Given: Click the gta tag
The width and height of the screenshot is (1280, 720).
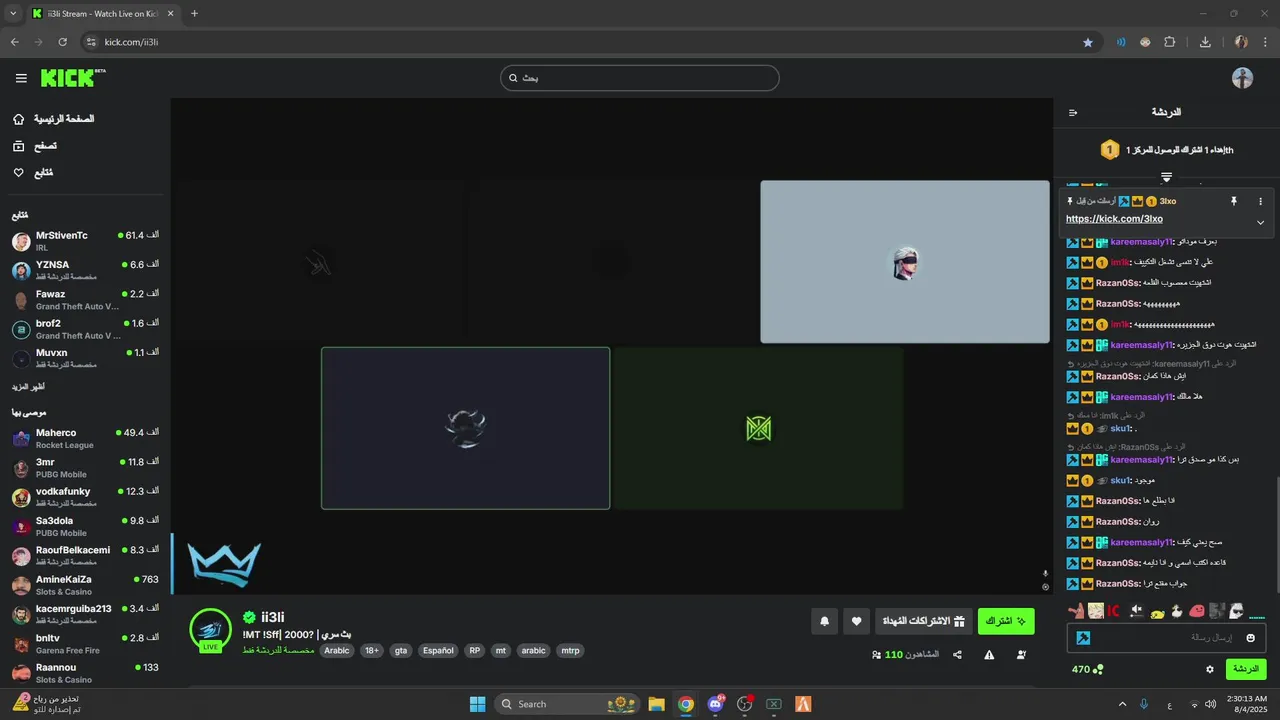Looking at the screenshot, I should coord(401,650).
